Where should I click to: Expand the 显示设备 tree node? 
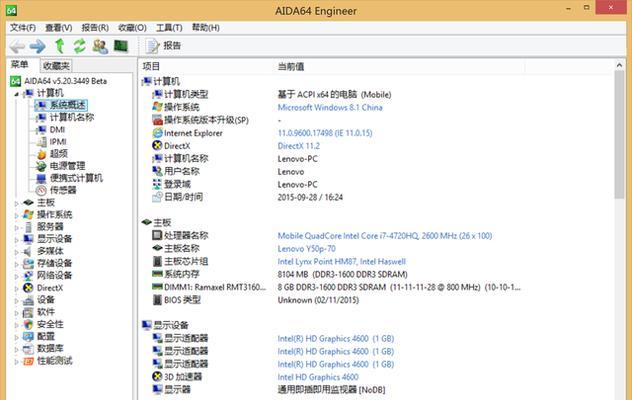pos(17,240)
